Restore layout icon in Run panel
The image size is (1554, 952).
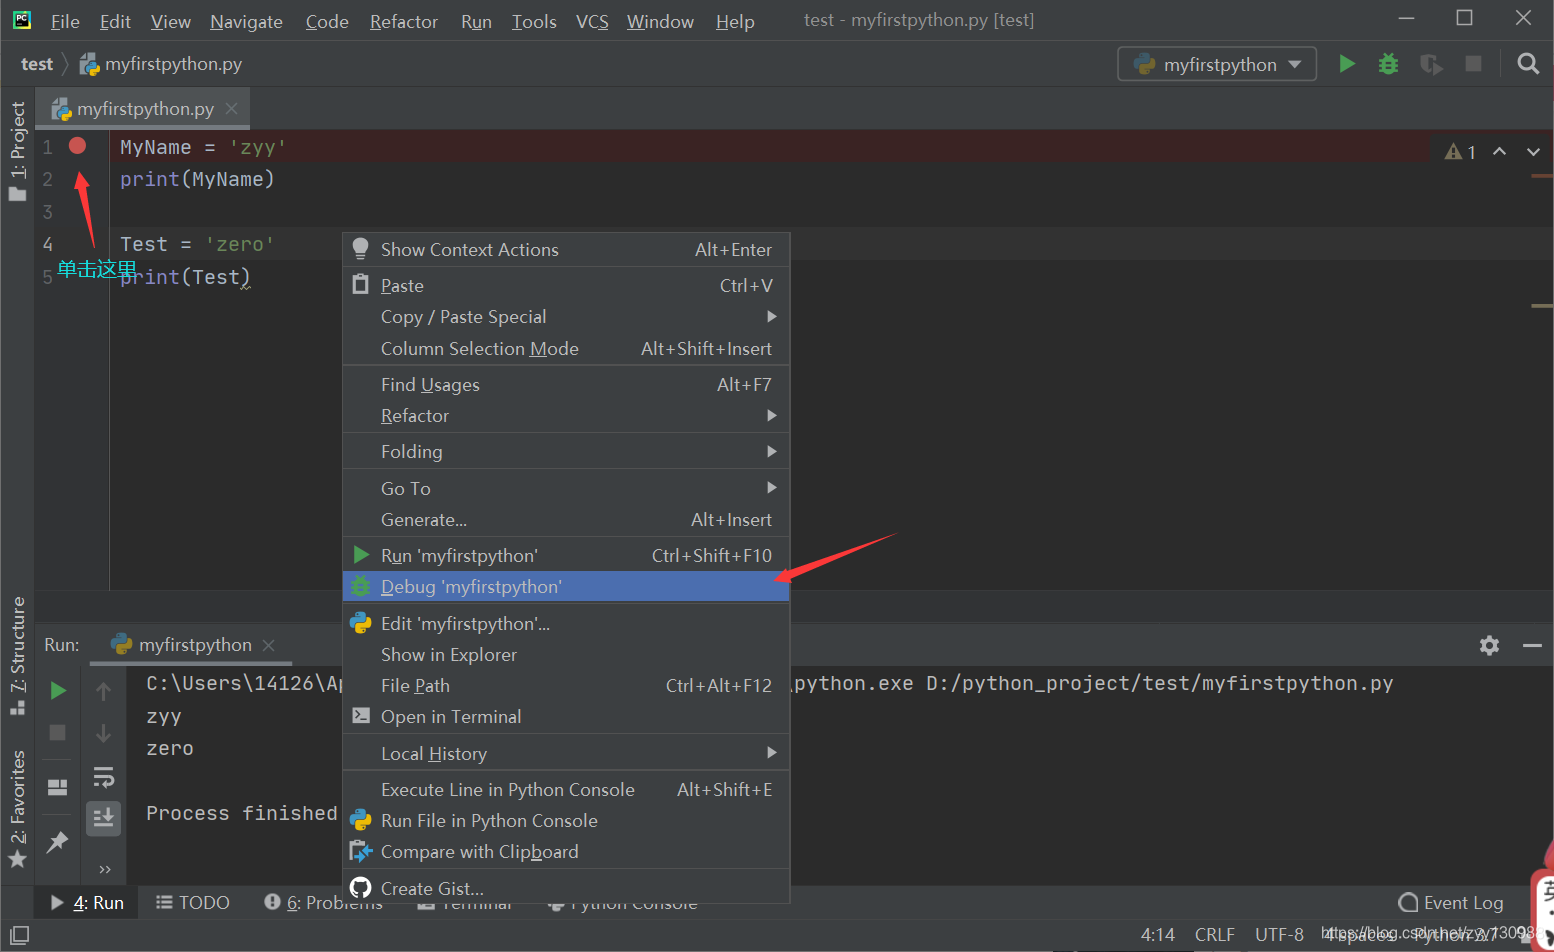[x=58, y=787]
